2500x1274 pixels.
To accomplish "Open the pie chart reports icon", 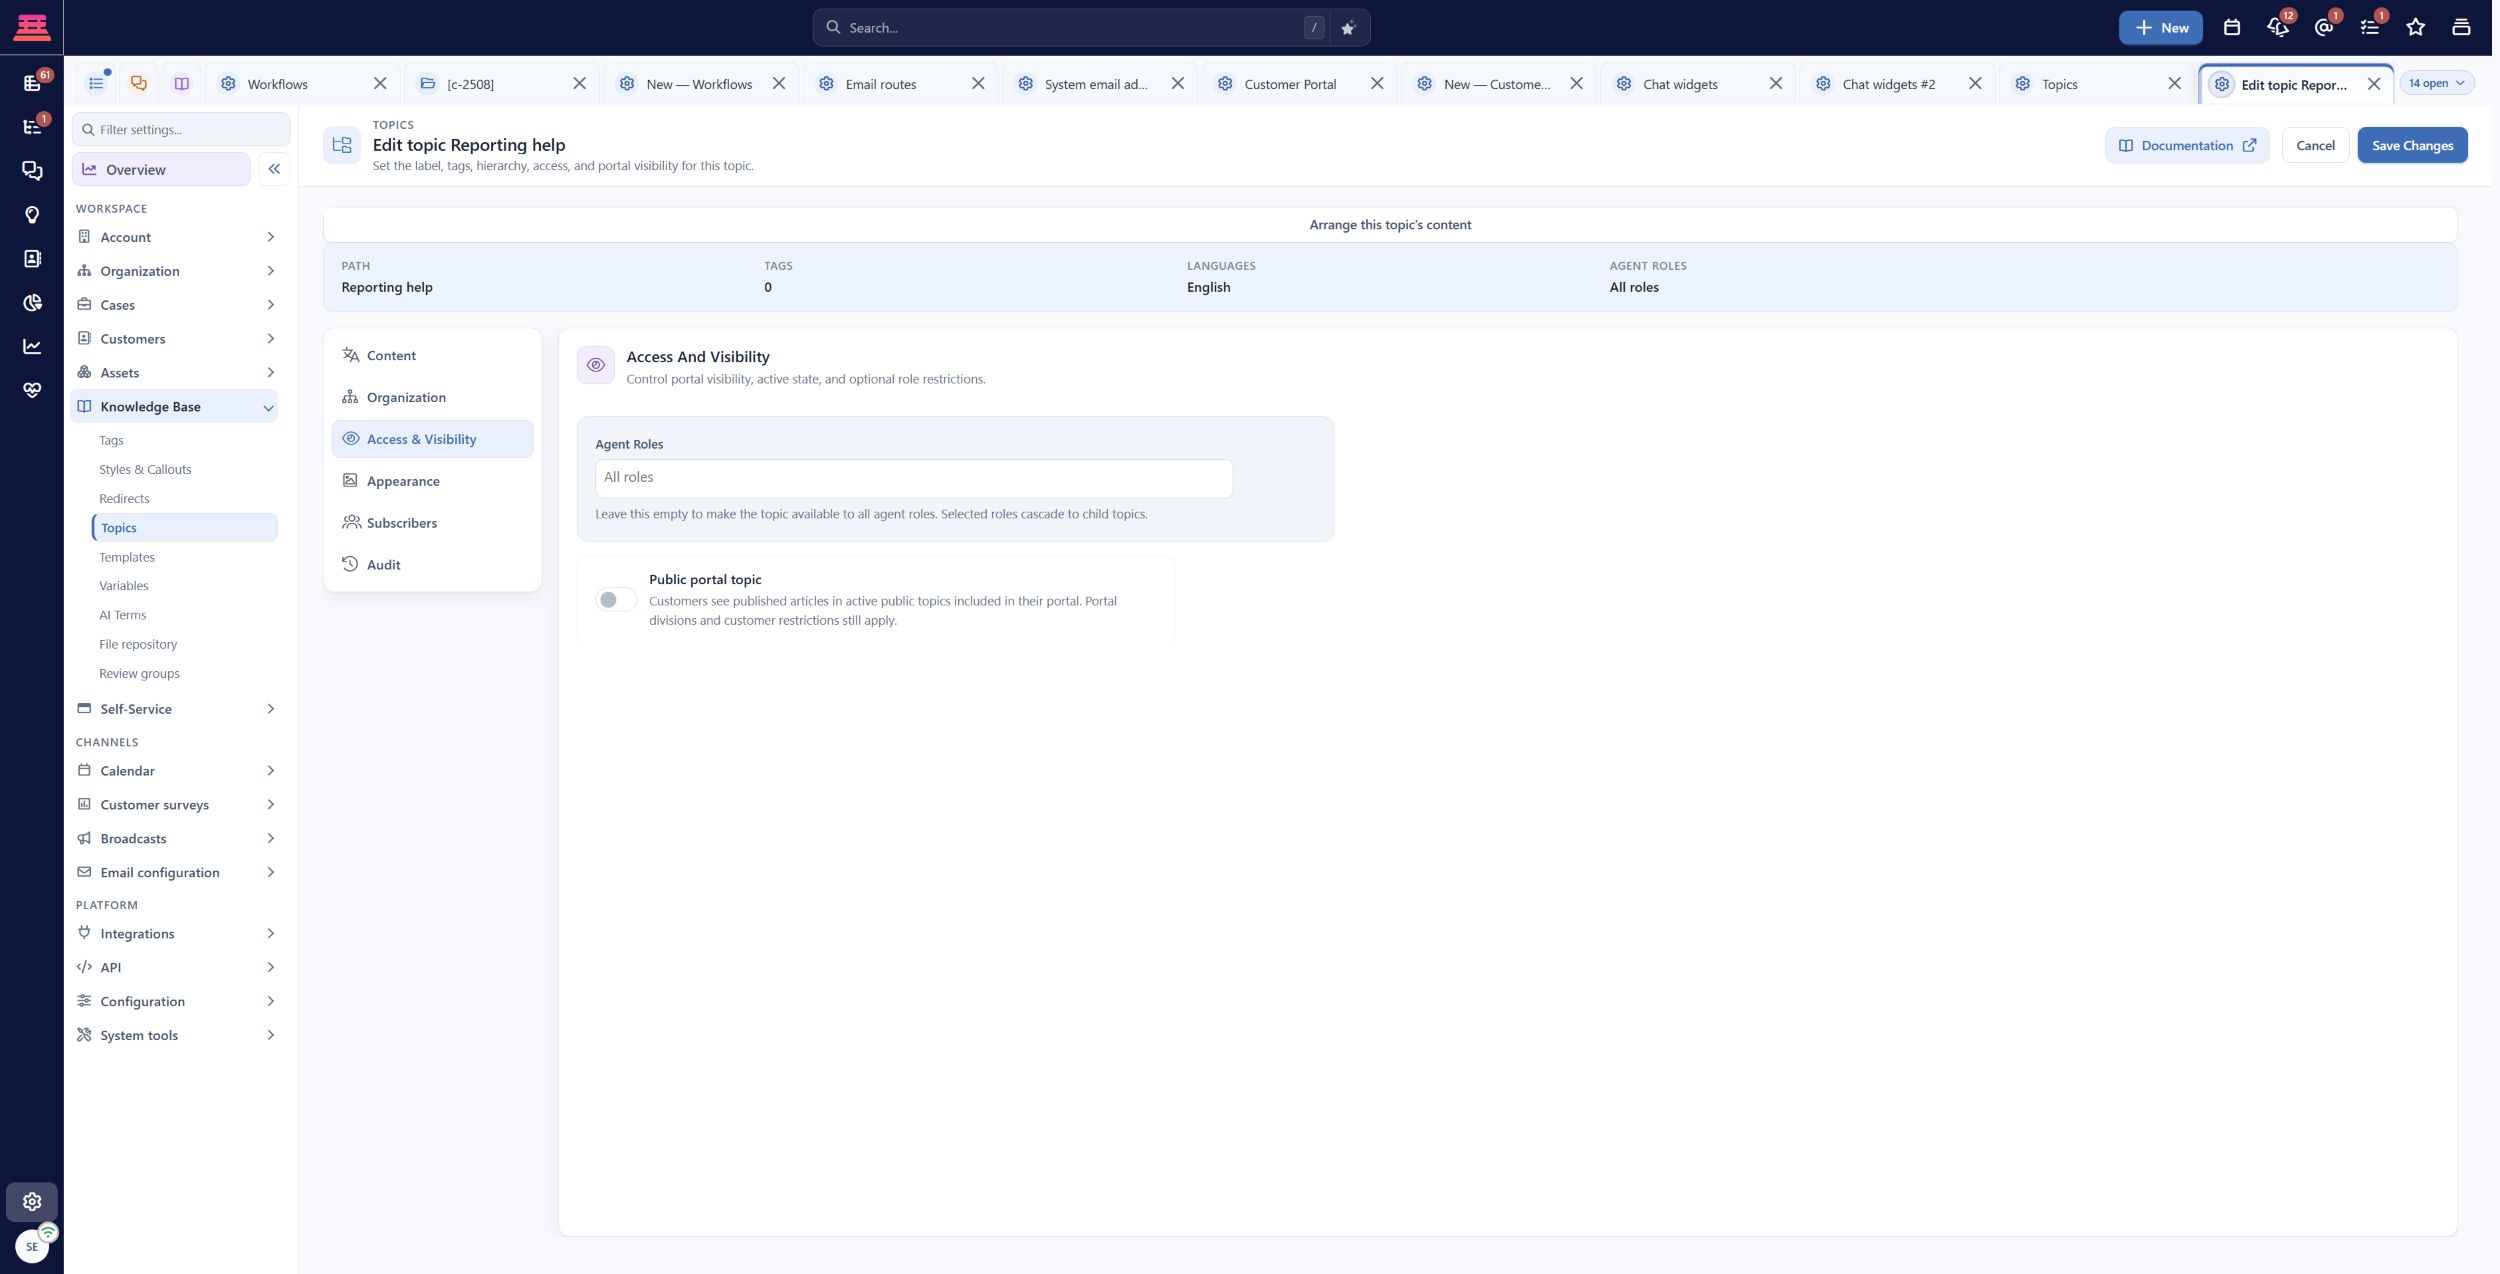I will pyautogui.click(x=32, y=302).
